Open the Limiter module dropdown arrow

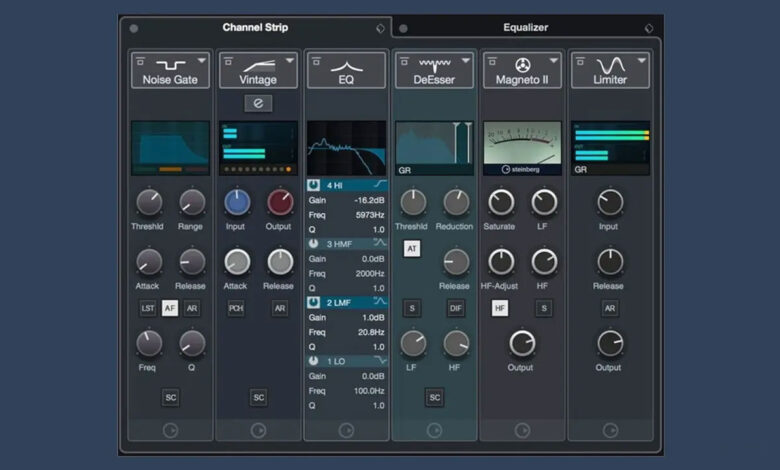pos(642,61)
